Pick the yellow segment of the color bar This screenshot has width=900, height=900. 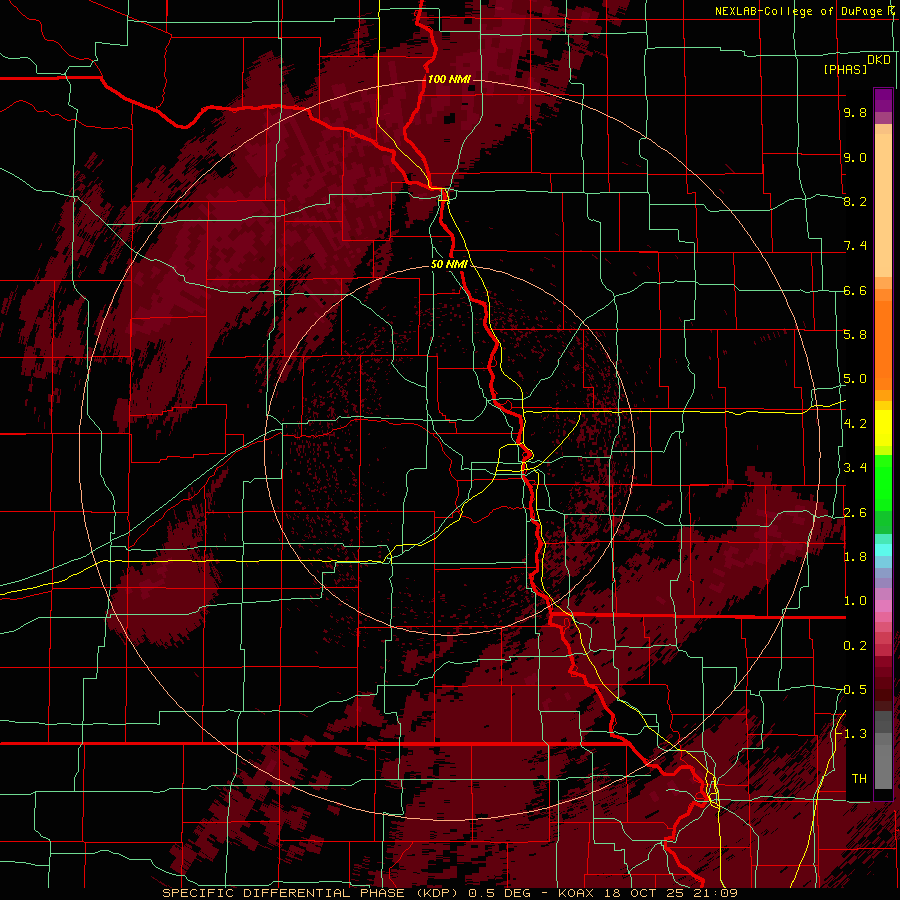coord(883,428)
